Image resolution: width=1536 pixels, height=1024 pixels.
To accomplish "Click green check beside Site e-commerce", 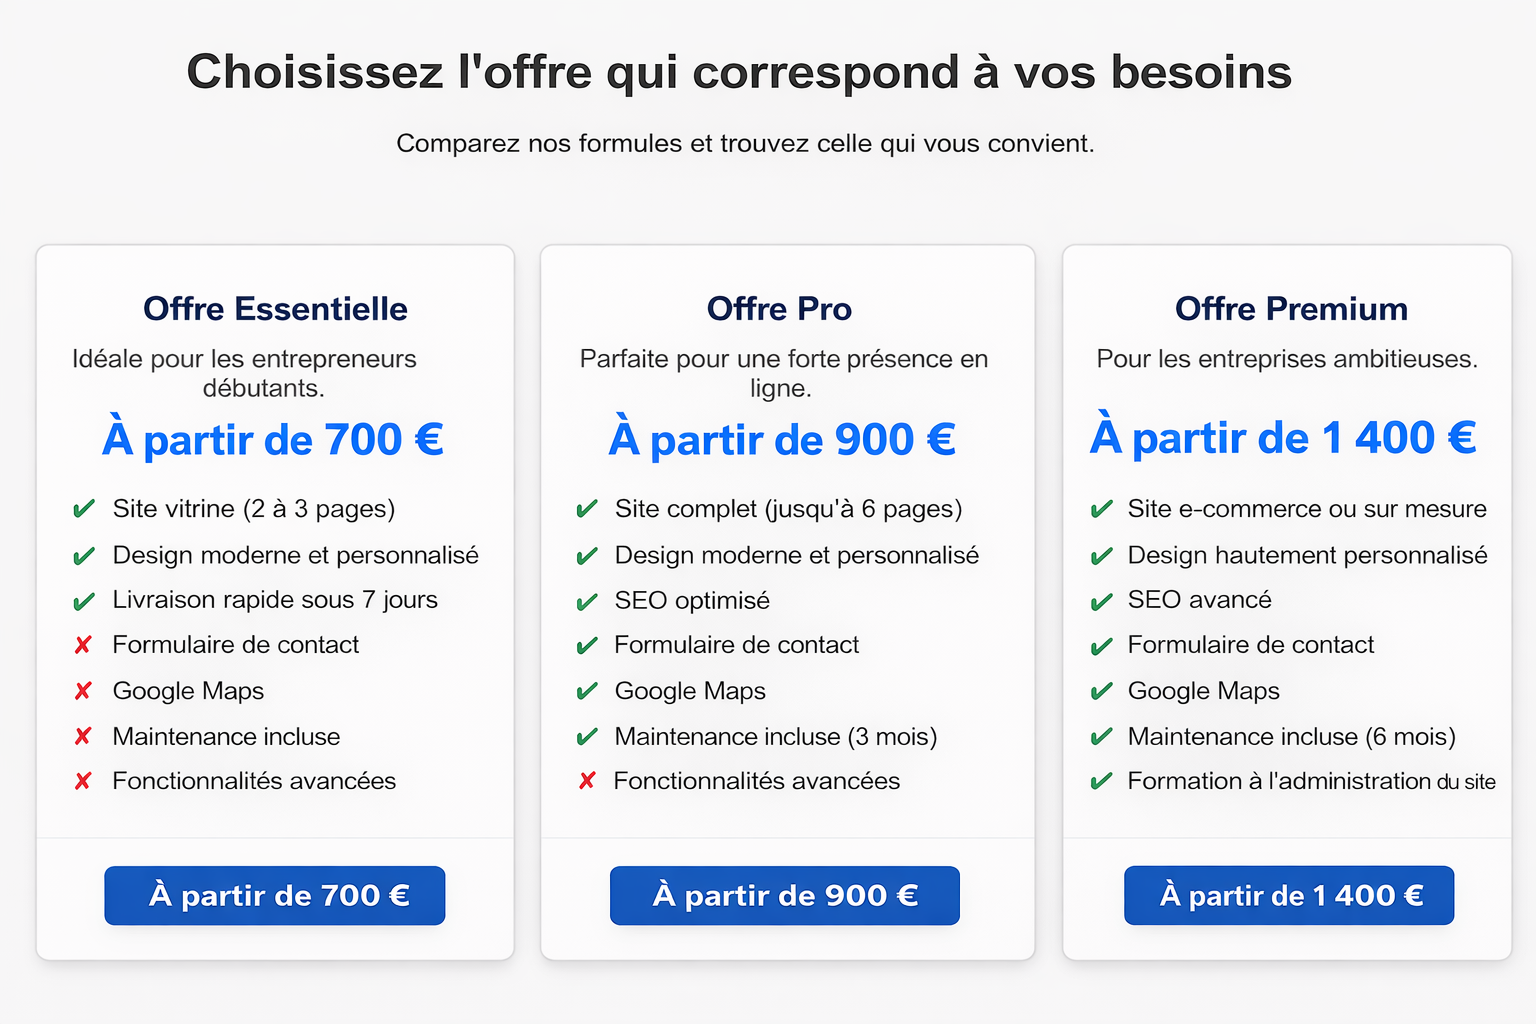I will click(1101, 510).
